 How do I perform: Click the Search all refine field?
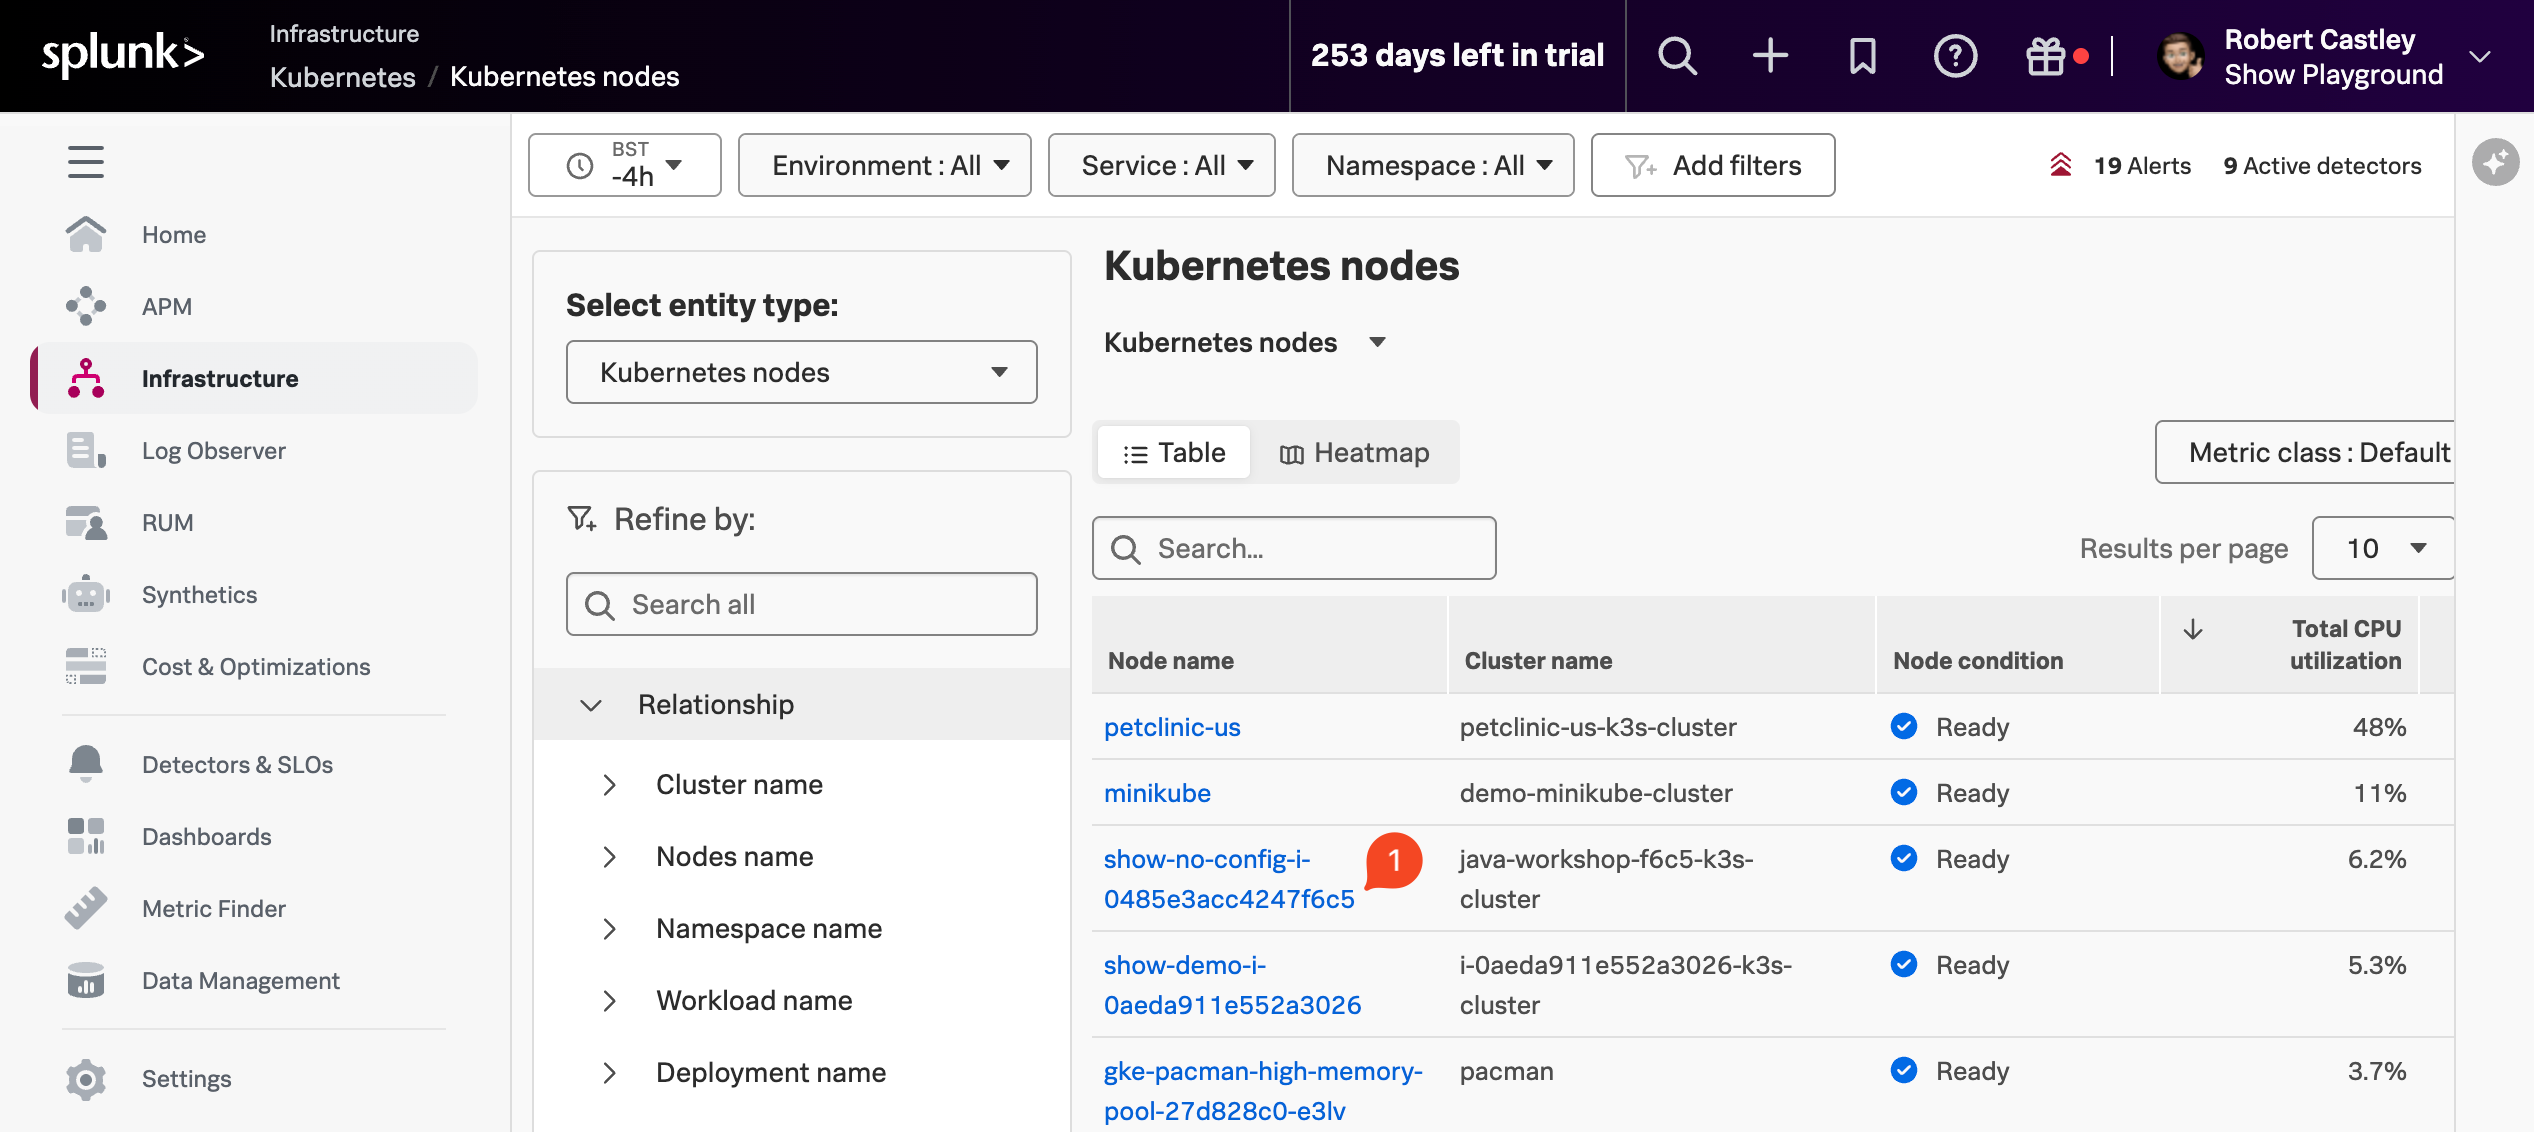coord(802,604)
